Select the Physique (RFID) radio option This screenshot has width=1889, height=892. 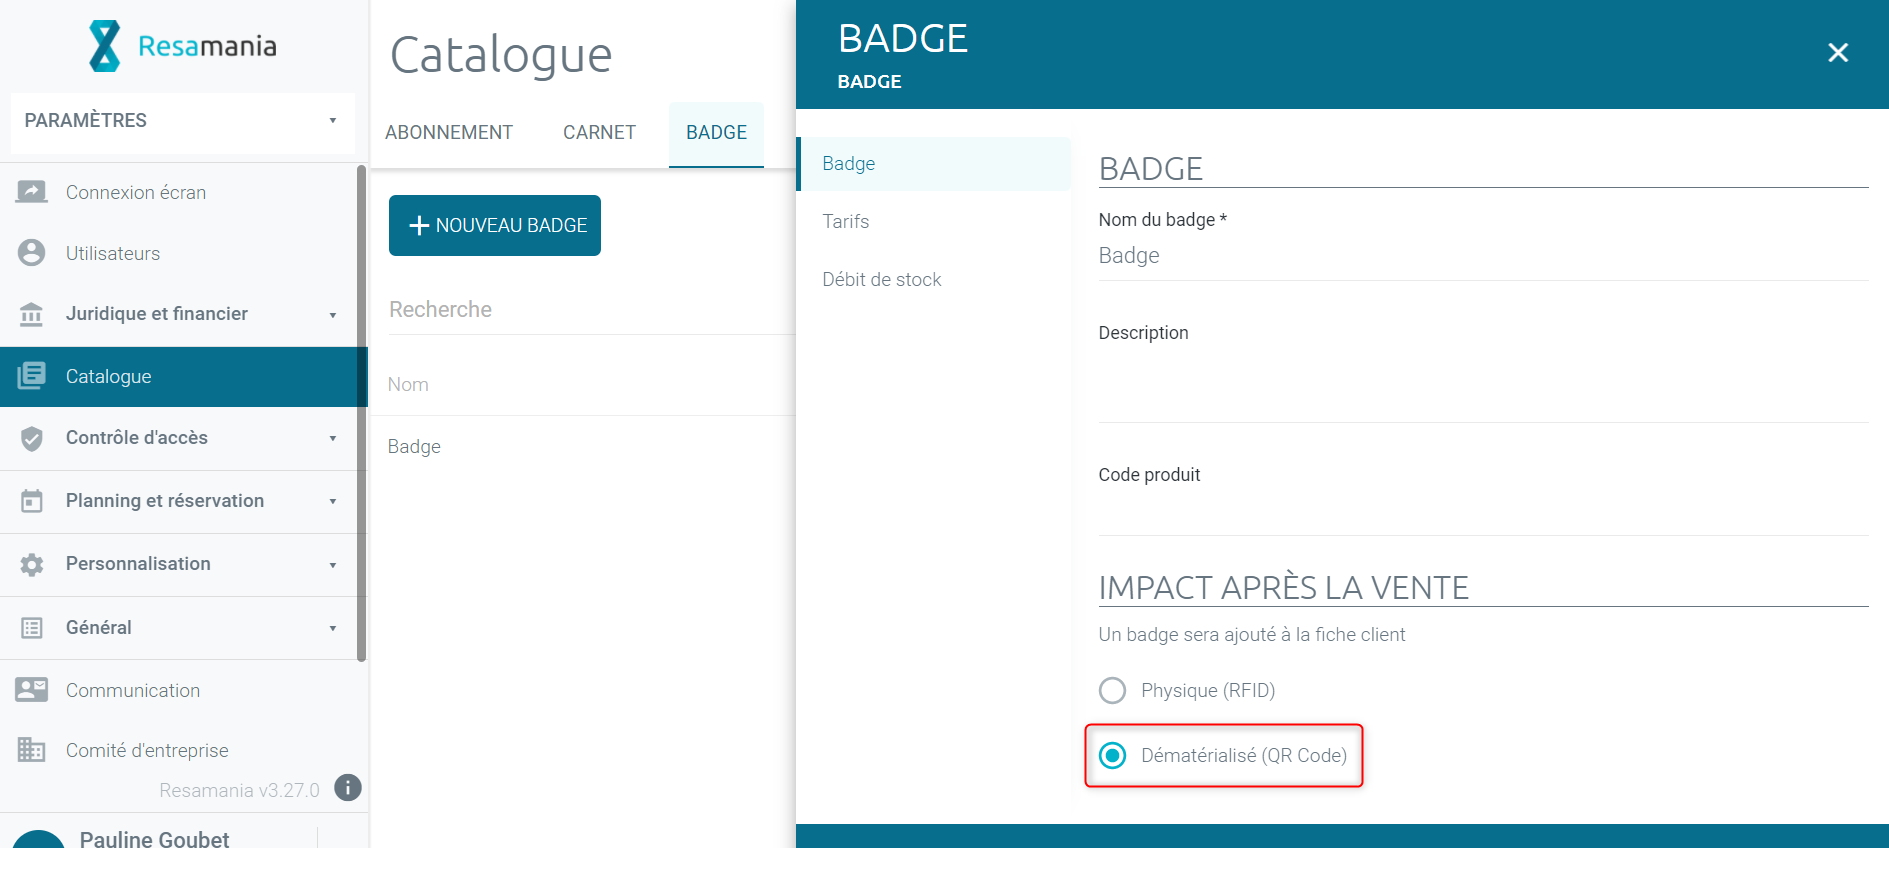(x=1112, y=691)
